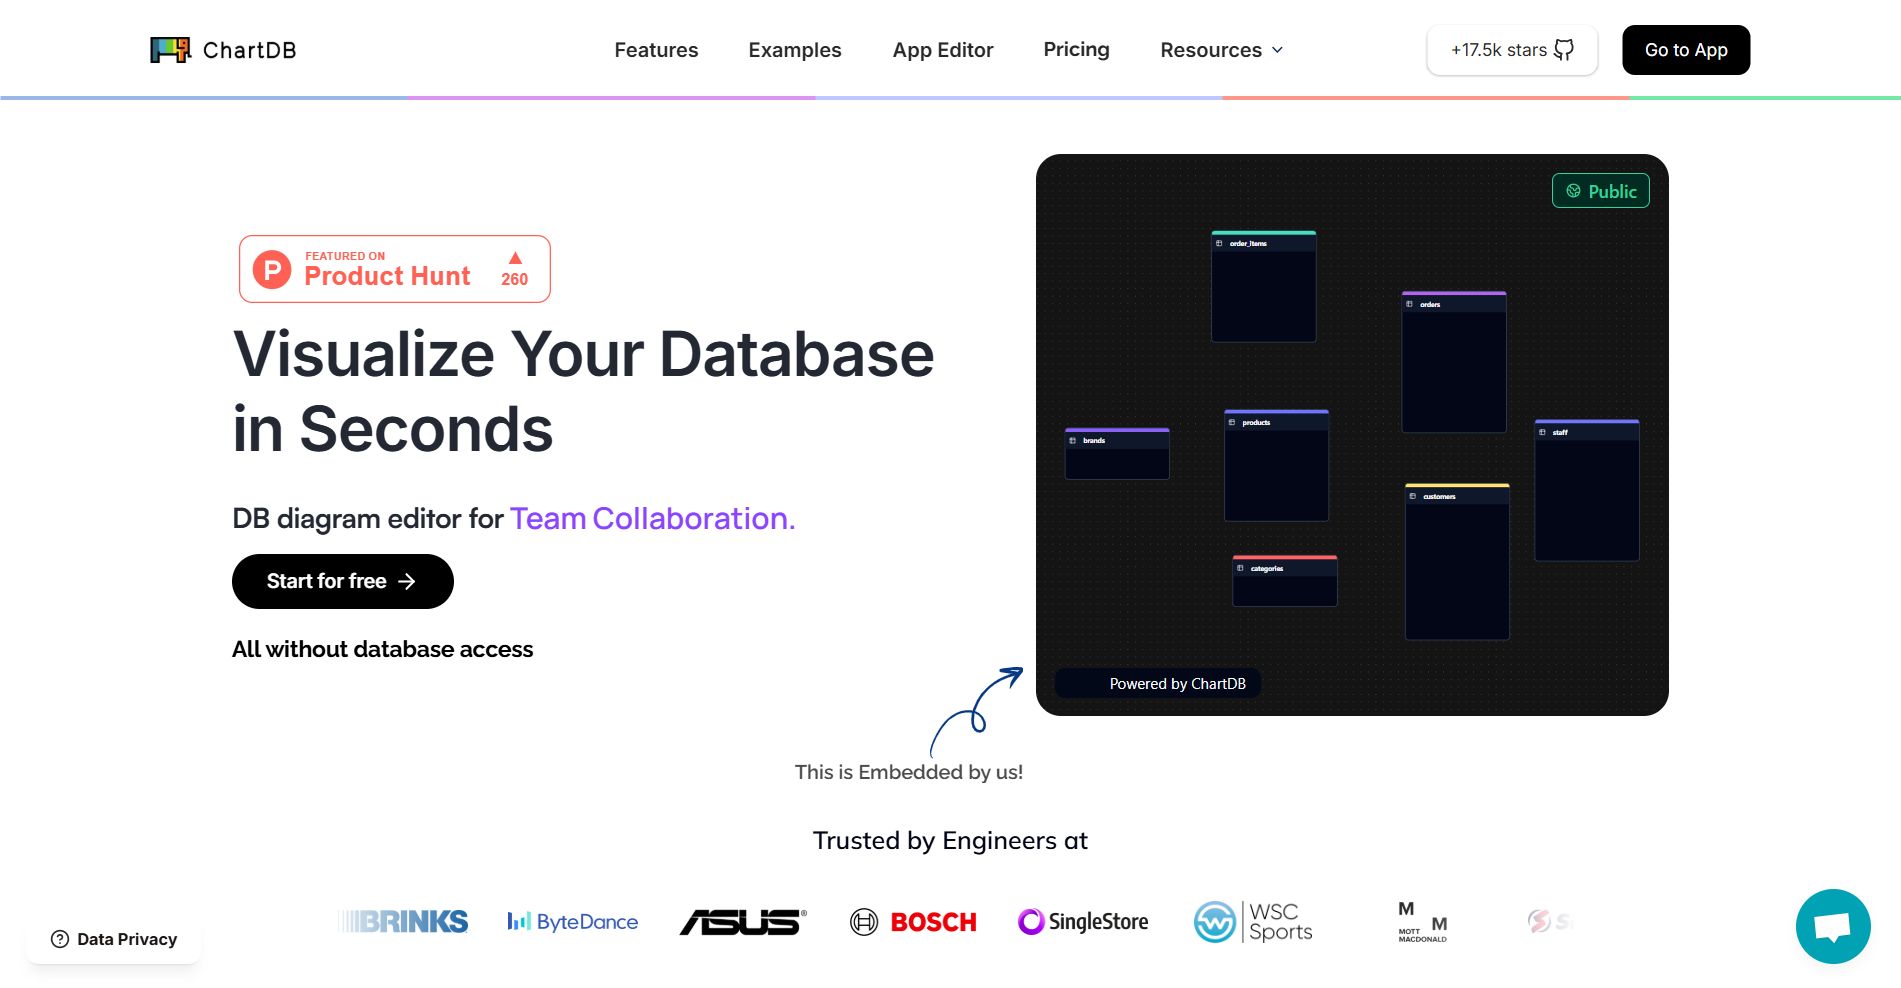Expand the Resources dropdown menu
Viewport: 1901px width, 988px height.
tap(1222, 50)
